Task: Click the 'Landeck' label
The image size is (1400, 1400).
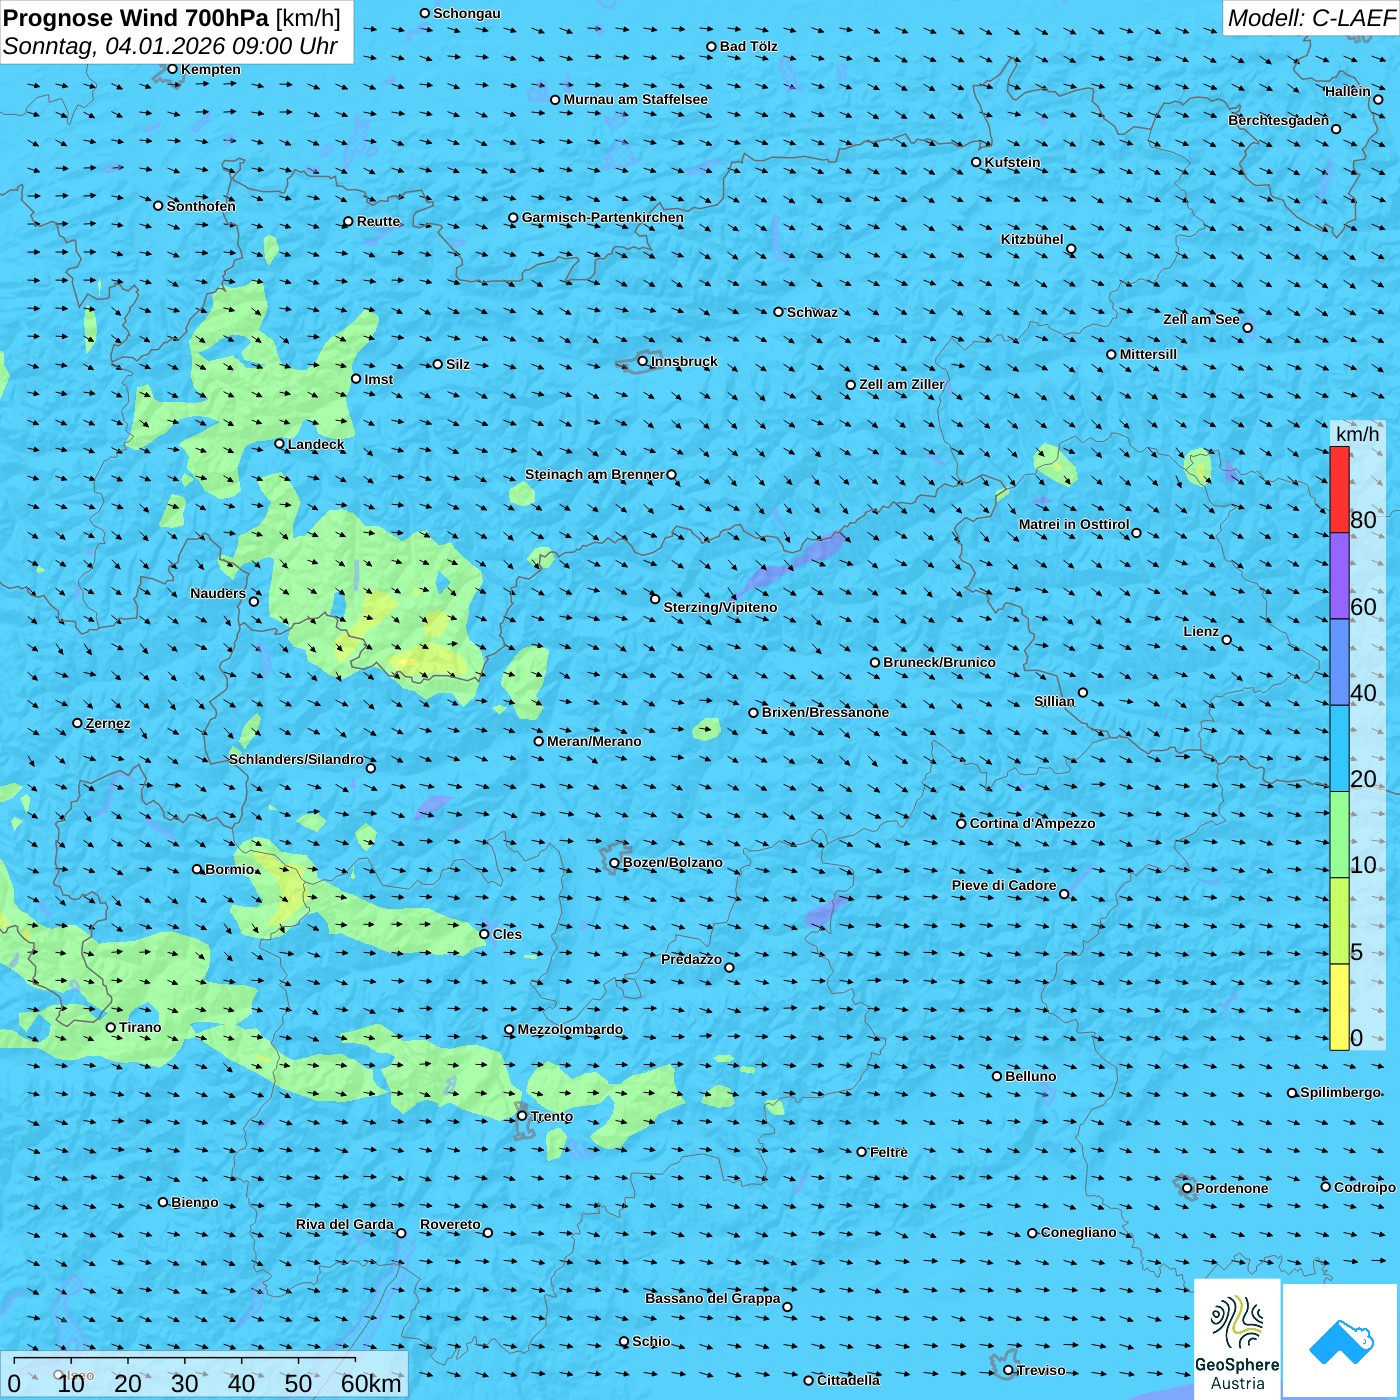Action: click(x=316, y=444)
